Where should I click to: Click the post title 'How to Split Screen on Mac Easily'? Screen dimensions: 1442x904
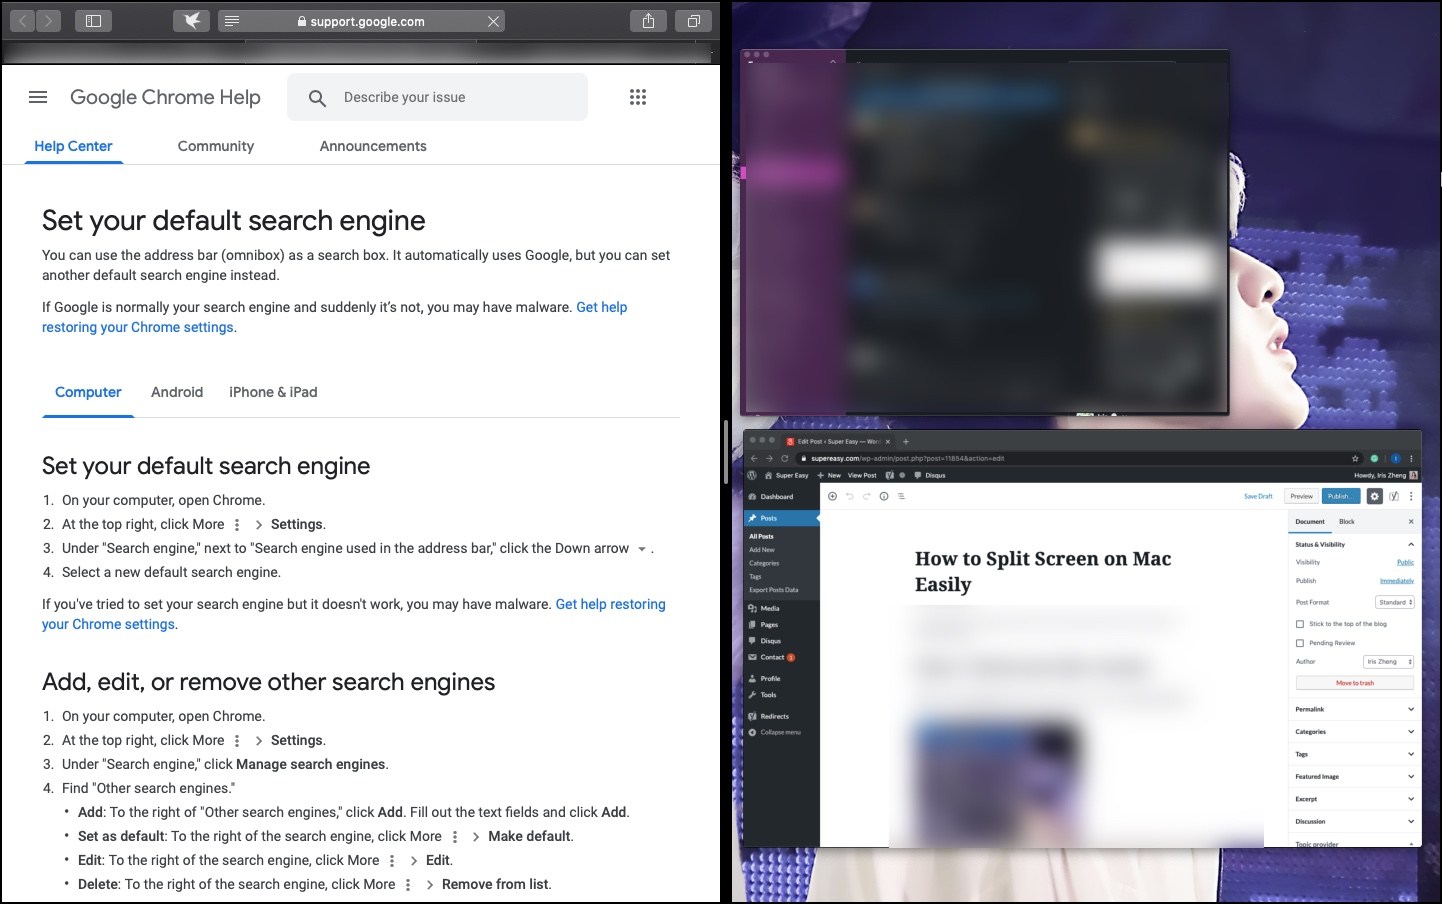click(1043, 571)
